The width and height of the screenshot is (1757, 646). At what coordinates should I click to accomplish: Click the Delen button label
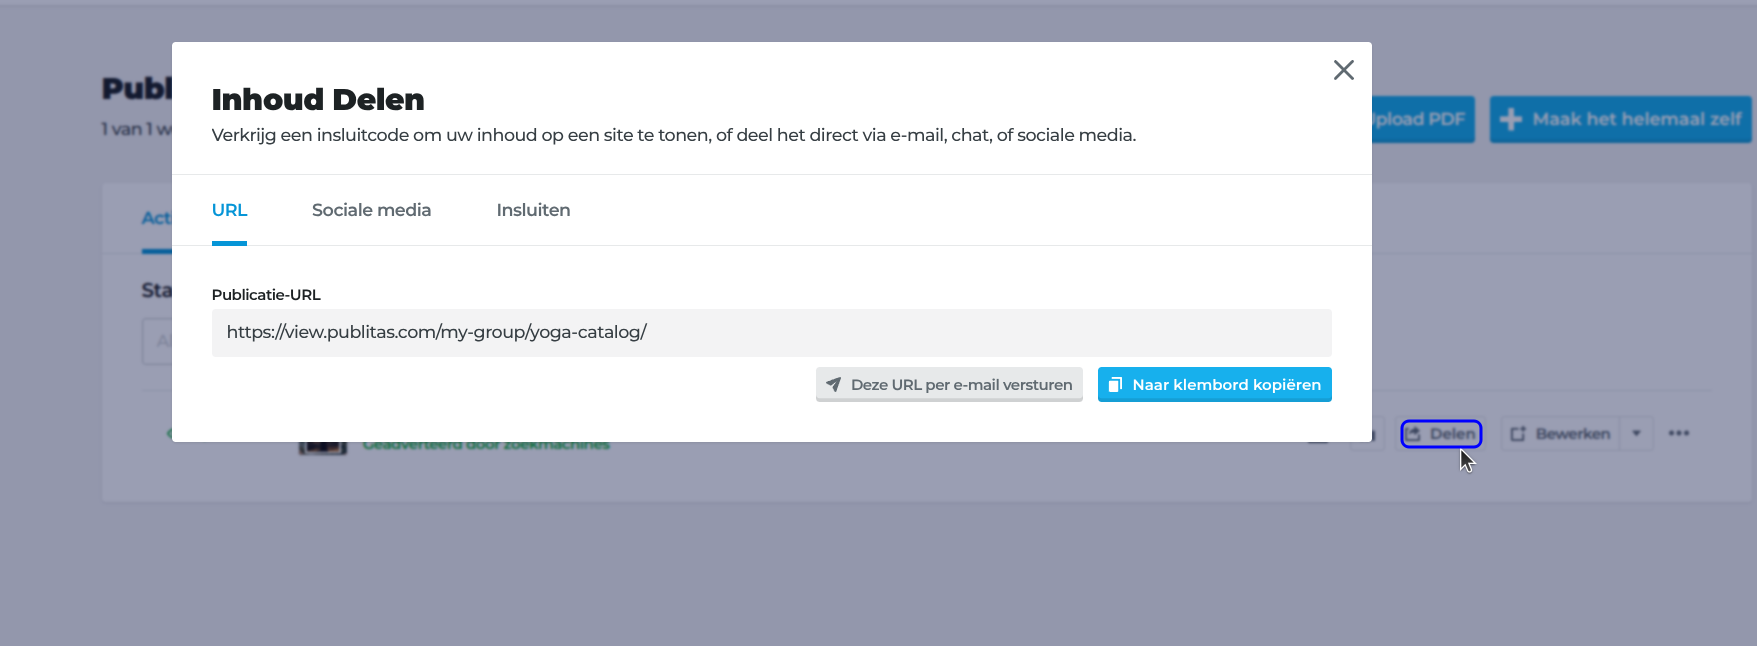[1452, 434]
